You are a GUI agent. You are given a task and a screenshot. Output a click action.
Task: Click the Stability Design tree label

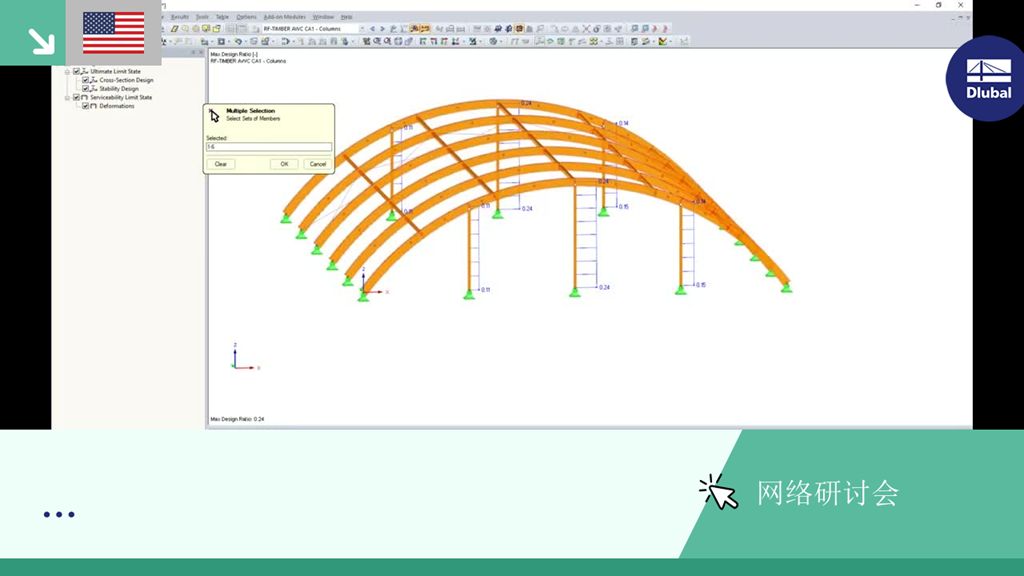click(119, 88)
